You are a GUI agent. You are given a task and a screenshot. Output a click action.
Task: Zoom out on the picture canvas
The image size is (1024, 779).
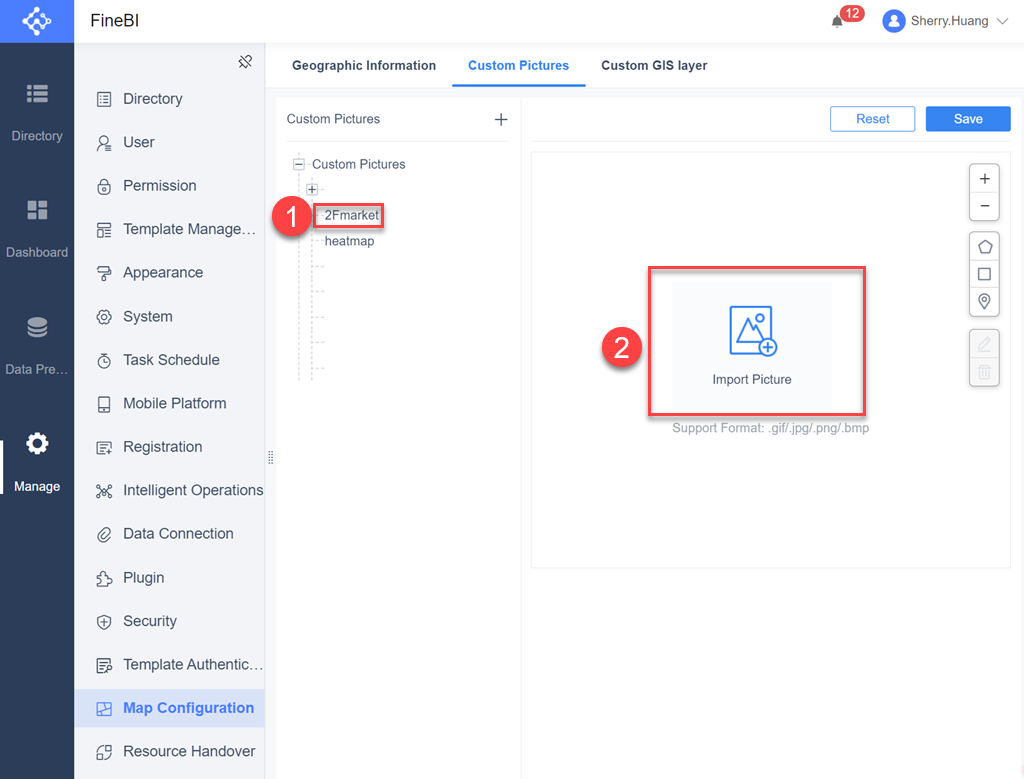[984, 206]
